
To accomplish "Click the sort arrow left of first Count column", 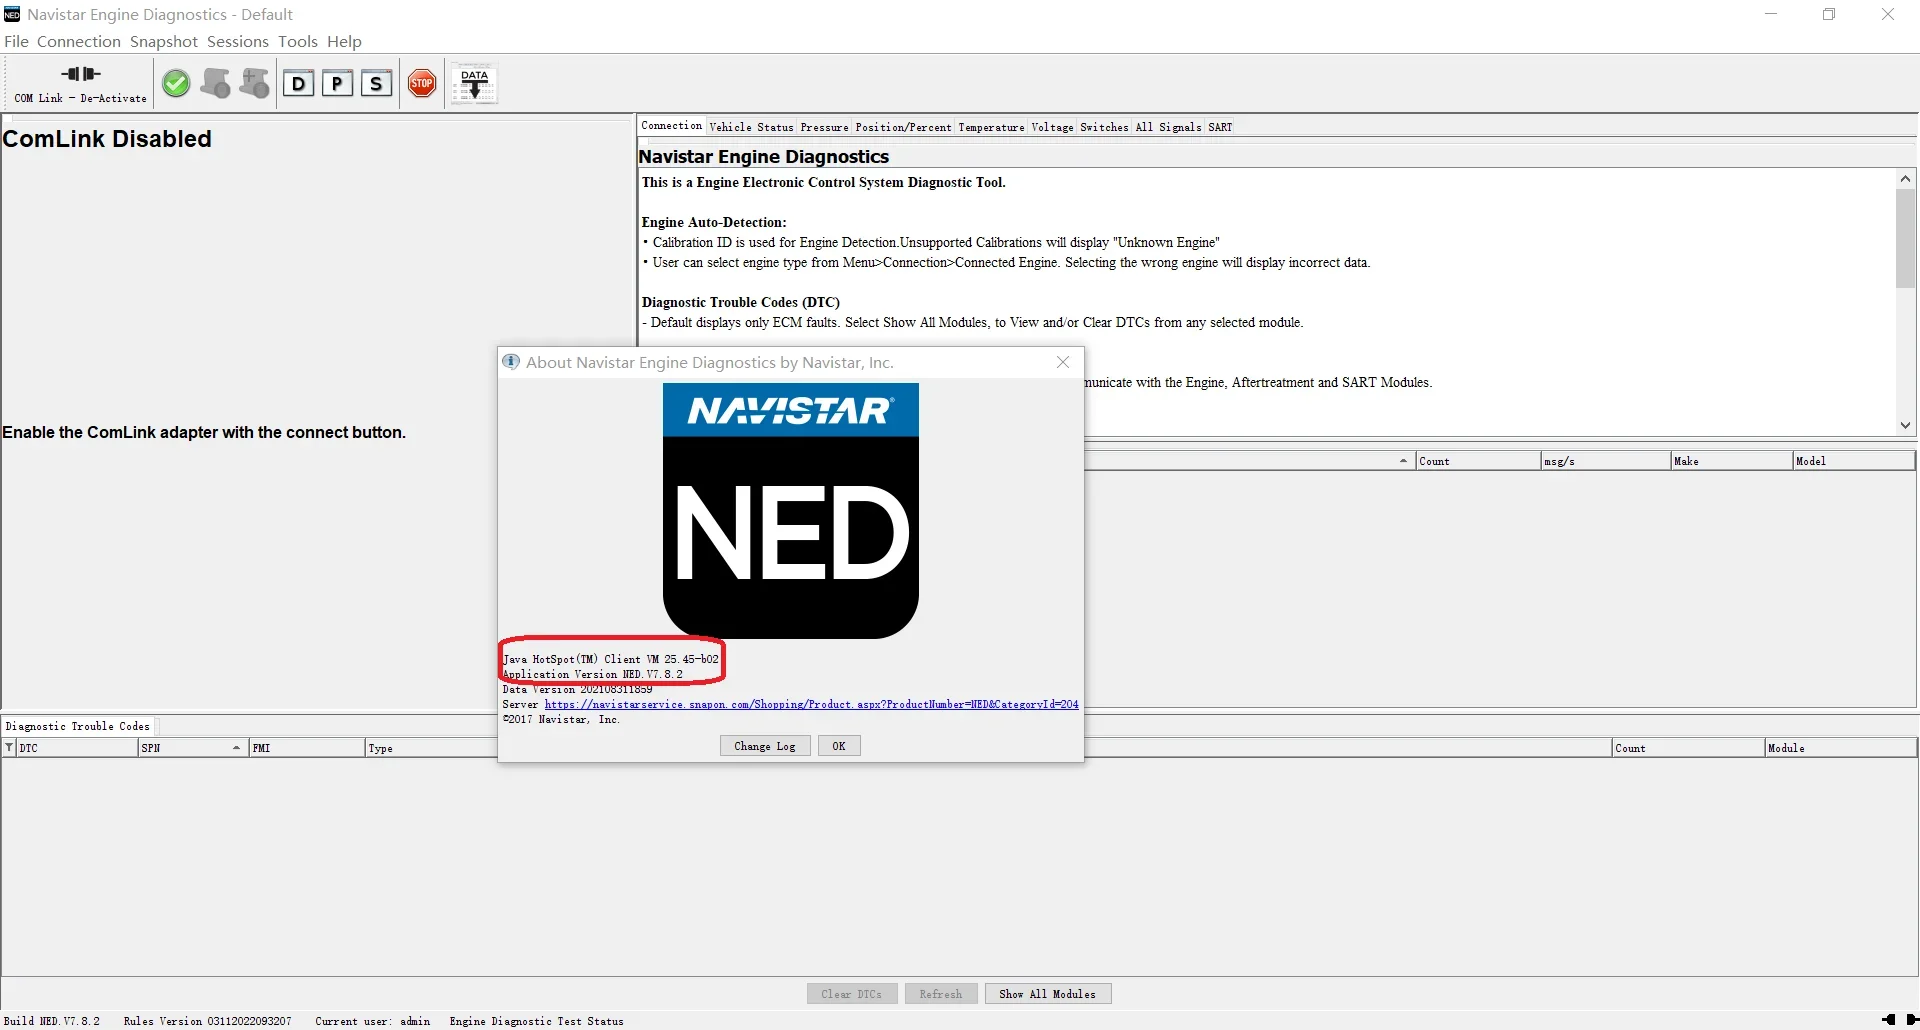I will [x=1403, y=461].
